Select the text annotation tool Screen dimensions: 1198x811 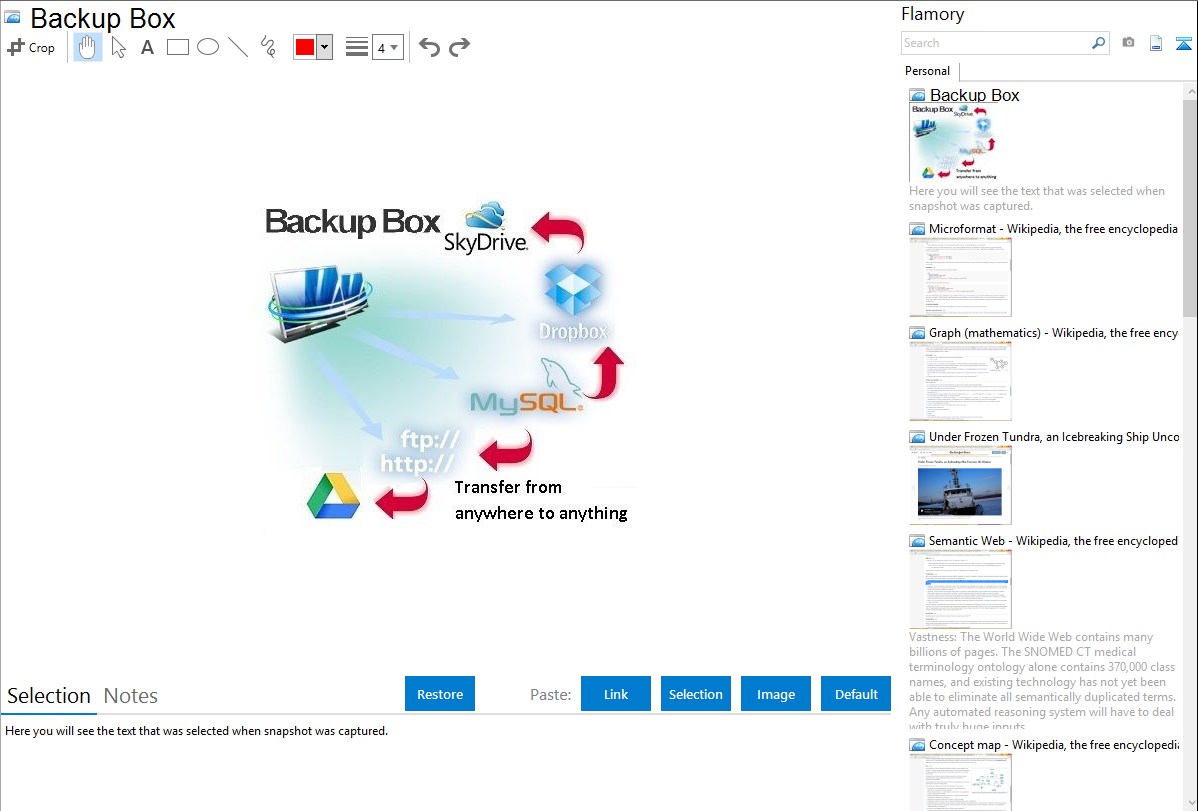(147, 47)
